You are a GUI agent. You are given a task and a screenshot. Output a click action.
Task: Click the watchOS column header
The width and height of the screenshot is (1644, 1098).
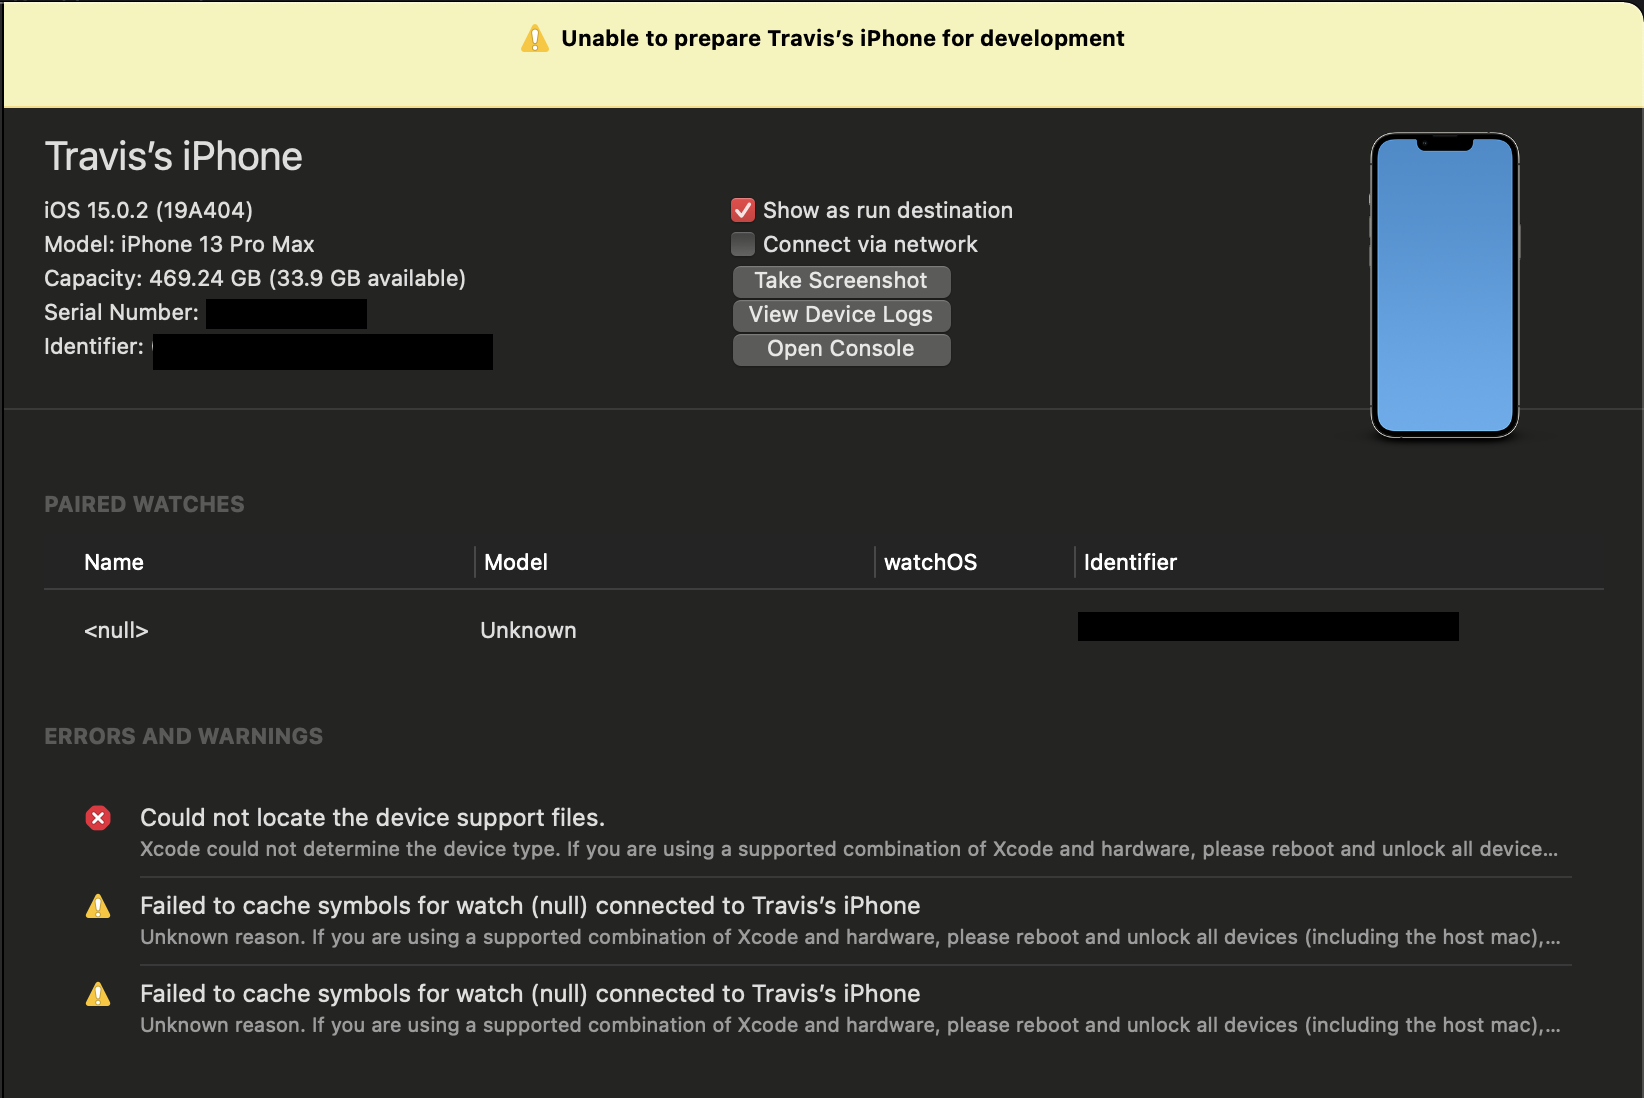point(930,562)
